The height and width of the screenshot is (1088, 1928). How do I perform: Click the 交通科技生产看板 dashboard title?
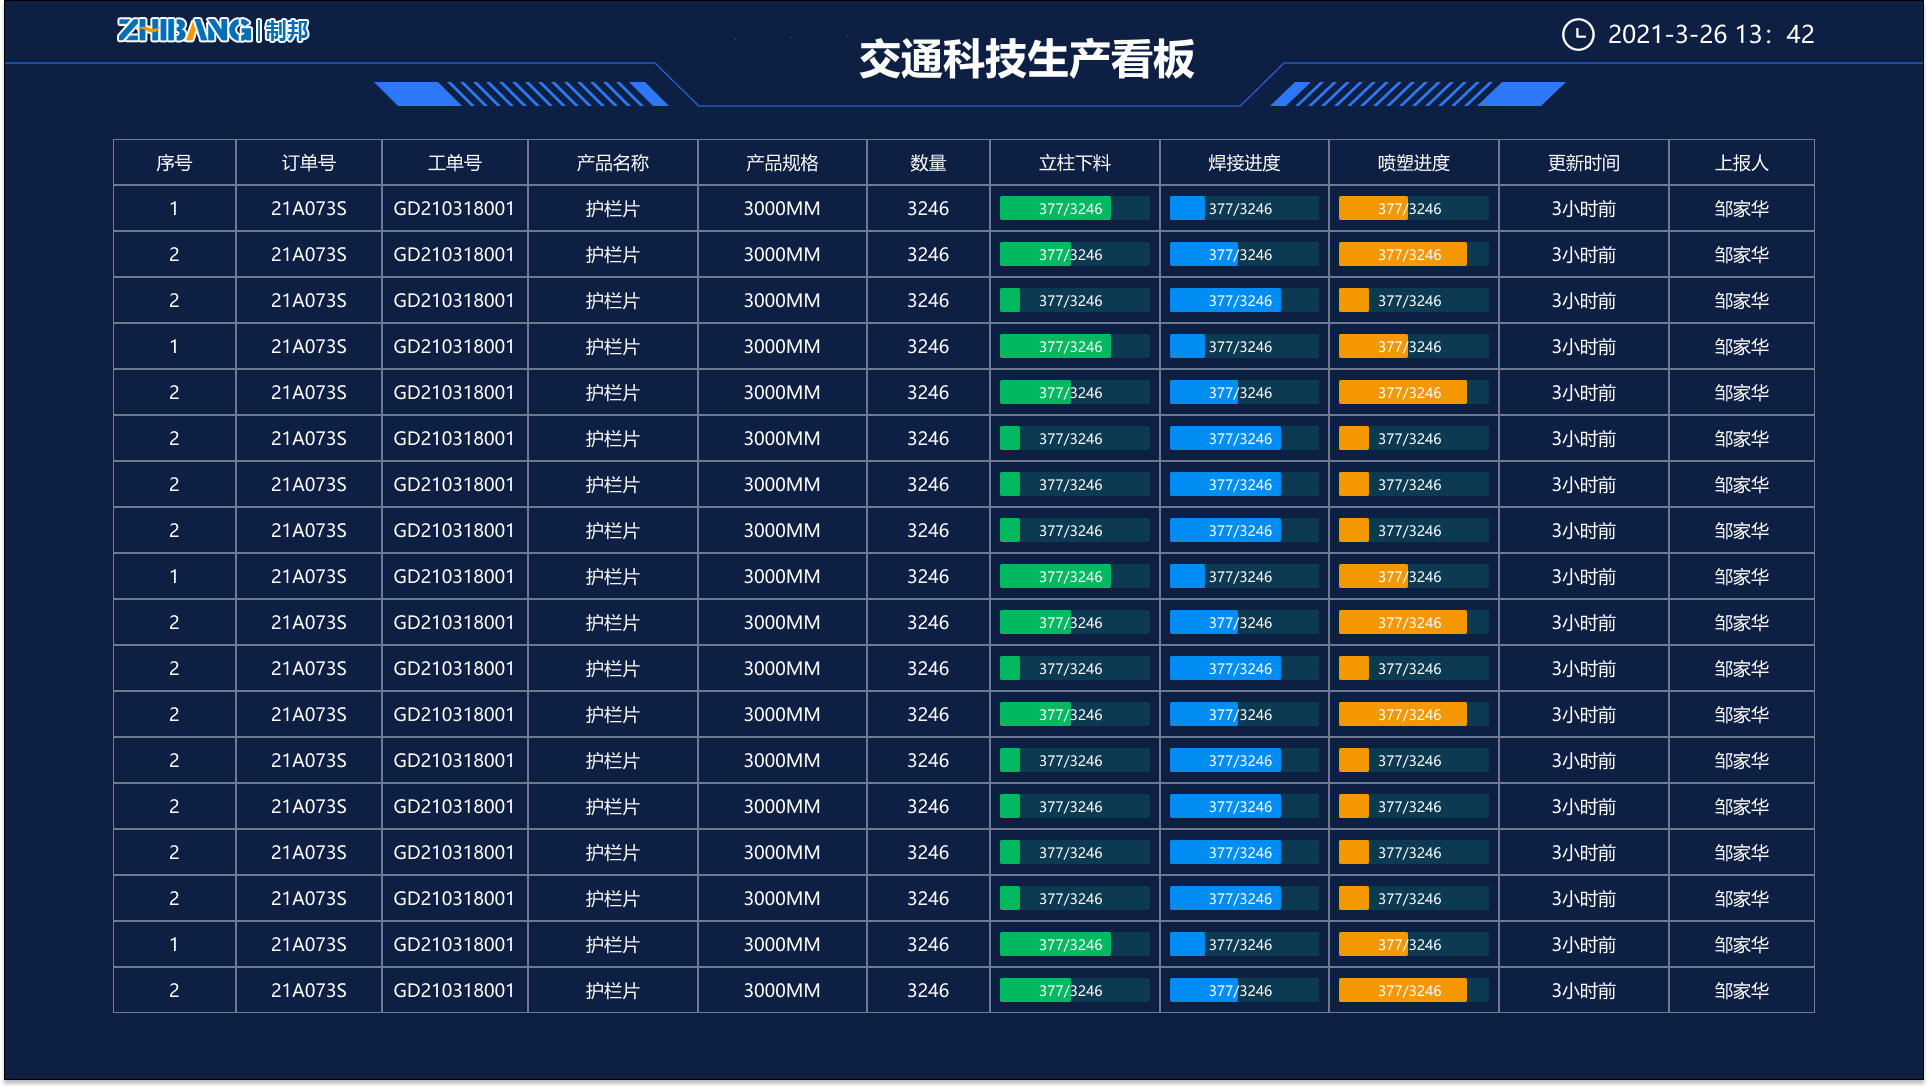(1026, 59)
